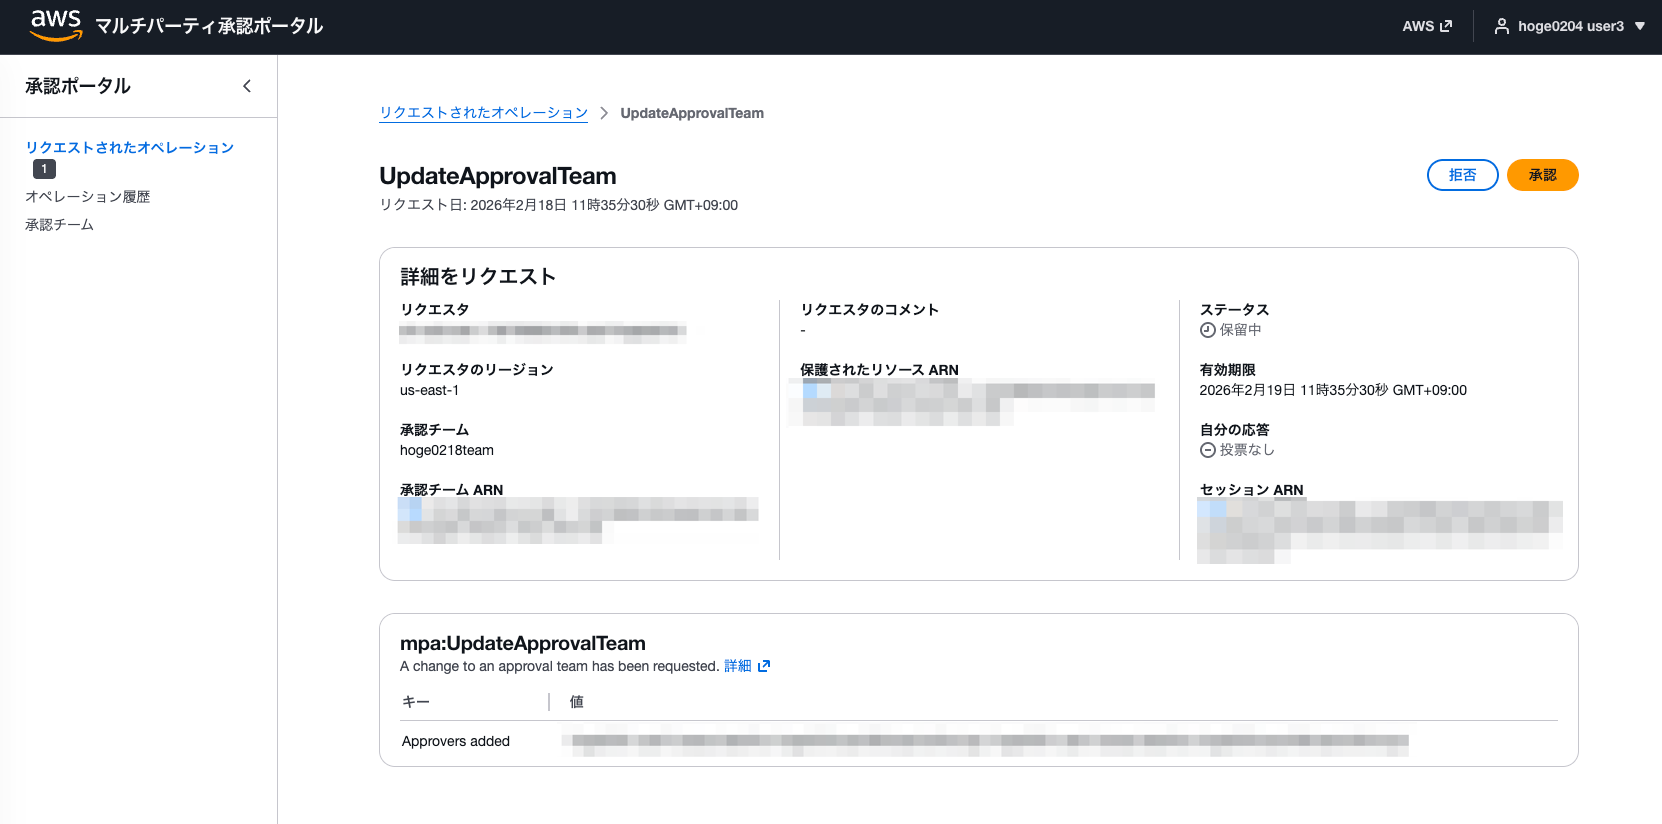
Task: Click the pending request count badge
Action: pyautogui.click(x=44, y=169)
